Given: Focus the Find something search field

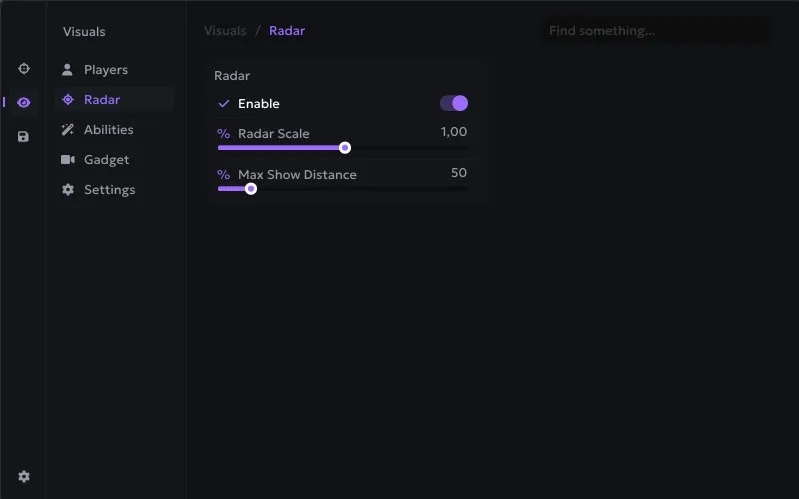Looking at the screenshot, I should (656, 31).
